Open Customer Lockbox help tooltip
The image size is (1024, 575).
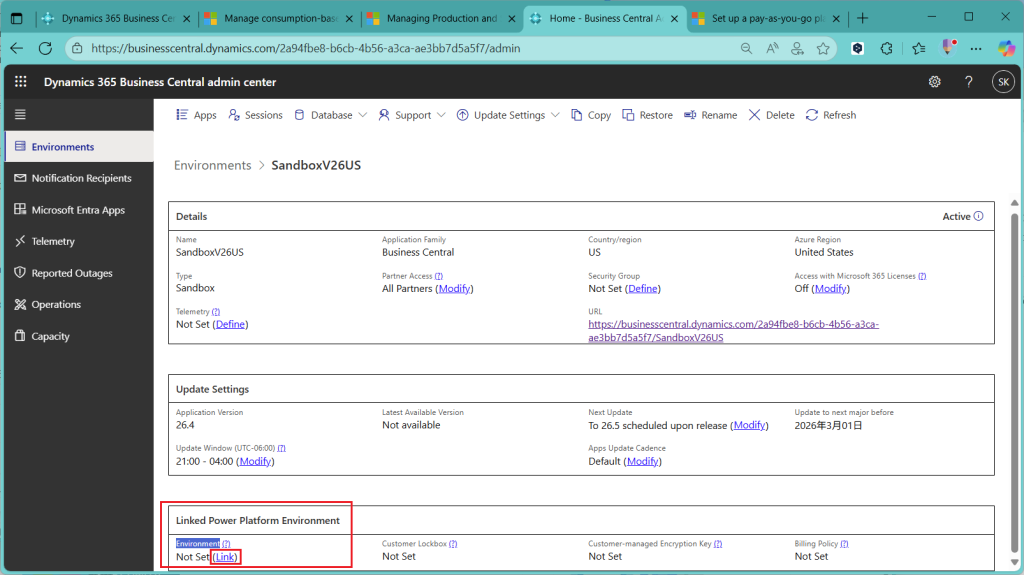453,544
